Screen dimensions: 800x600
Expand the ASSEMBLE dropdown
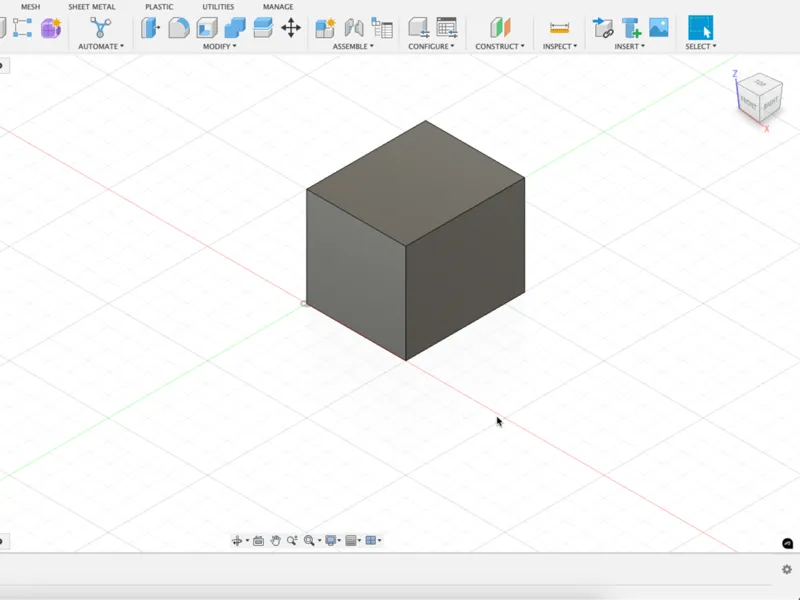point(353,46)
